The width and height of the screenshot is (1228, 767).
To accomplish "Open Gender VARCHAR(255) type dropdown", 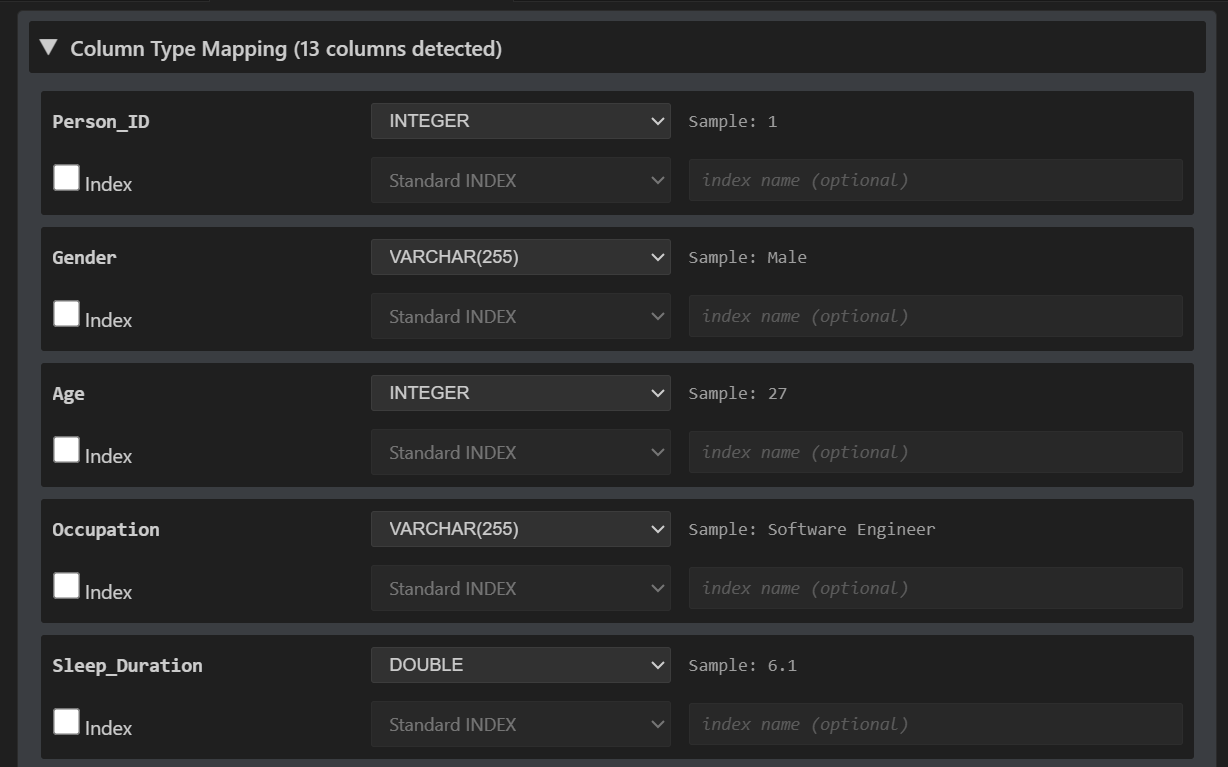I will pos(520,257).
